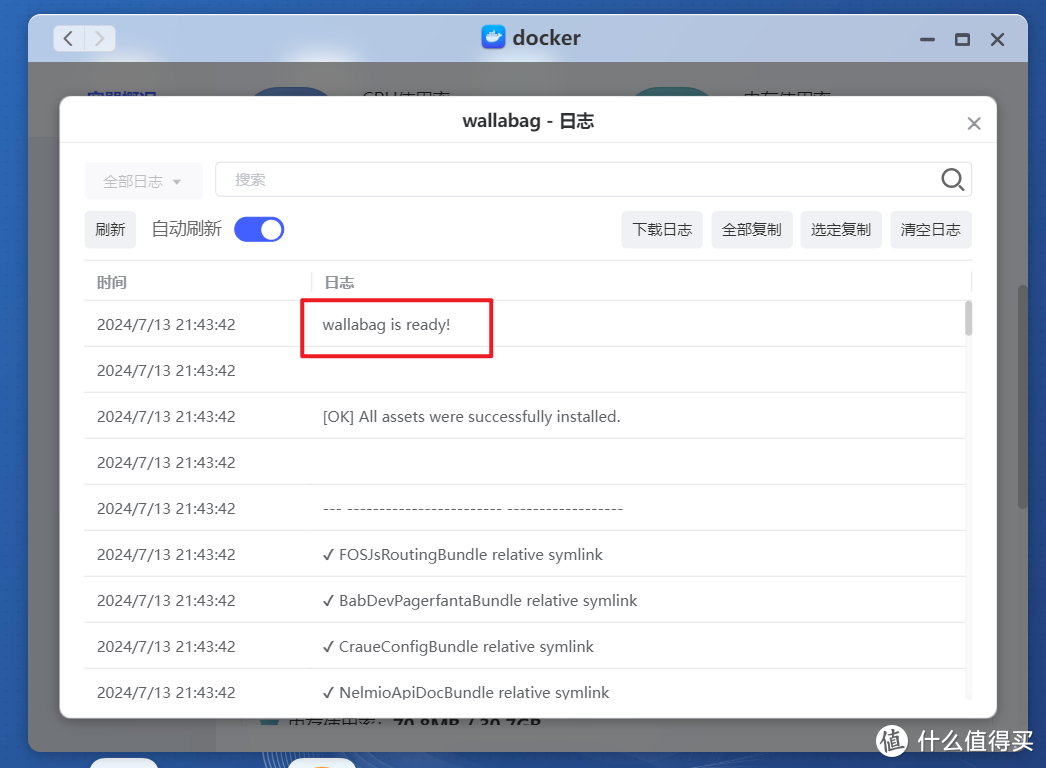The width and height of the screenshot is (1046, 768).
Task: Click 全部复制 to copy all logs
Action: [x=751, y=229]
